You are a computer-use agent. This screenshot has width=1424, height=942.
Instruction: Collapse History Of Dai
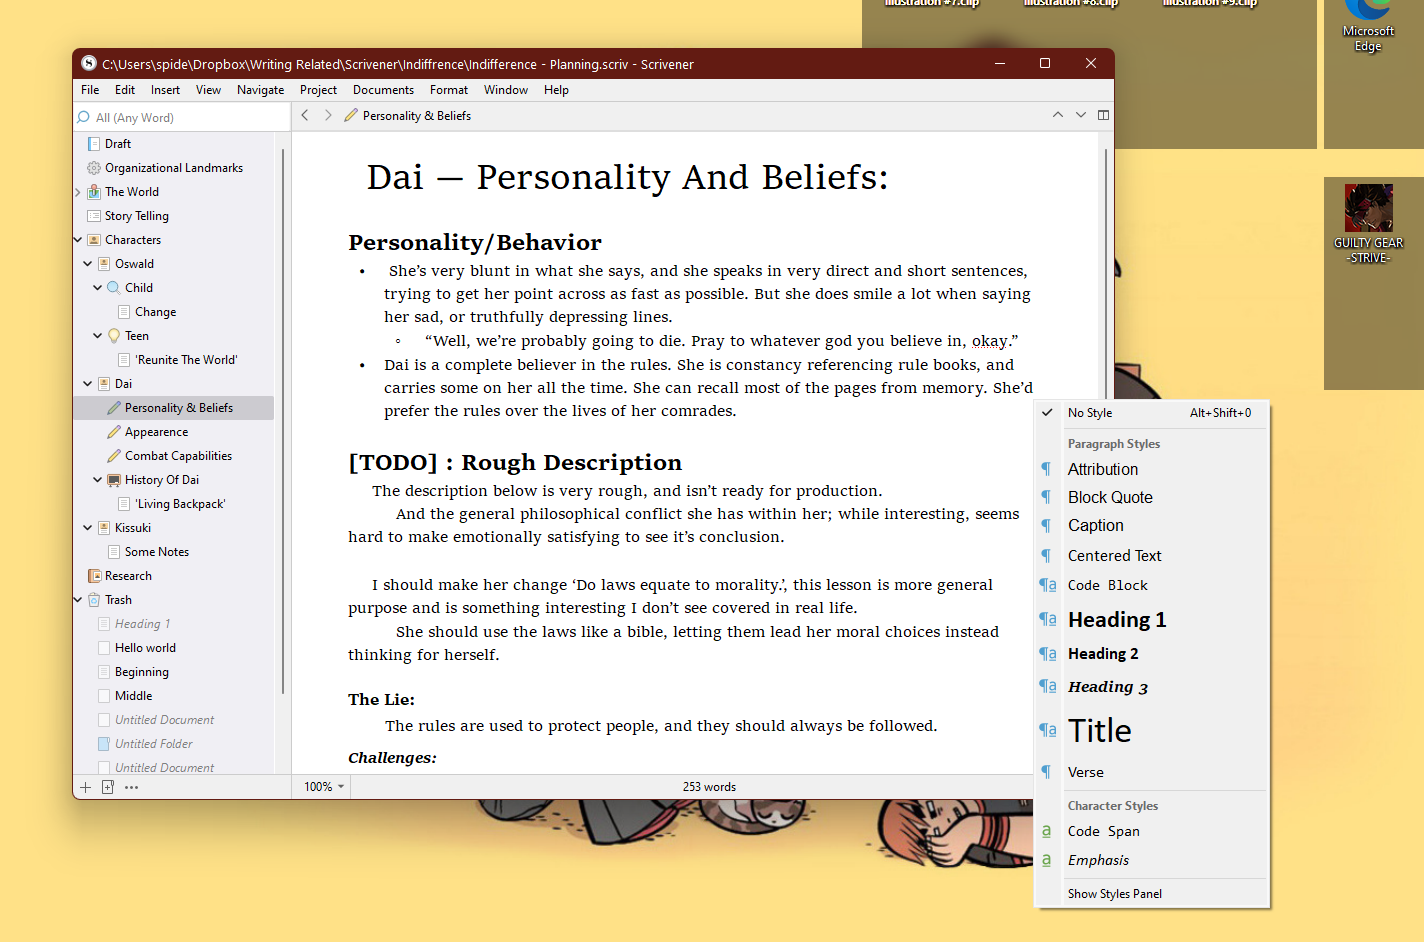click(x=98, y=480)
